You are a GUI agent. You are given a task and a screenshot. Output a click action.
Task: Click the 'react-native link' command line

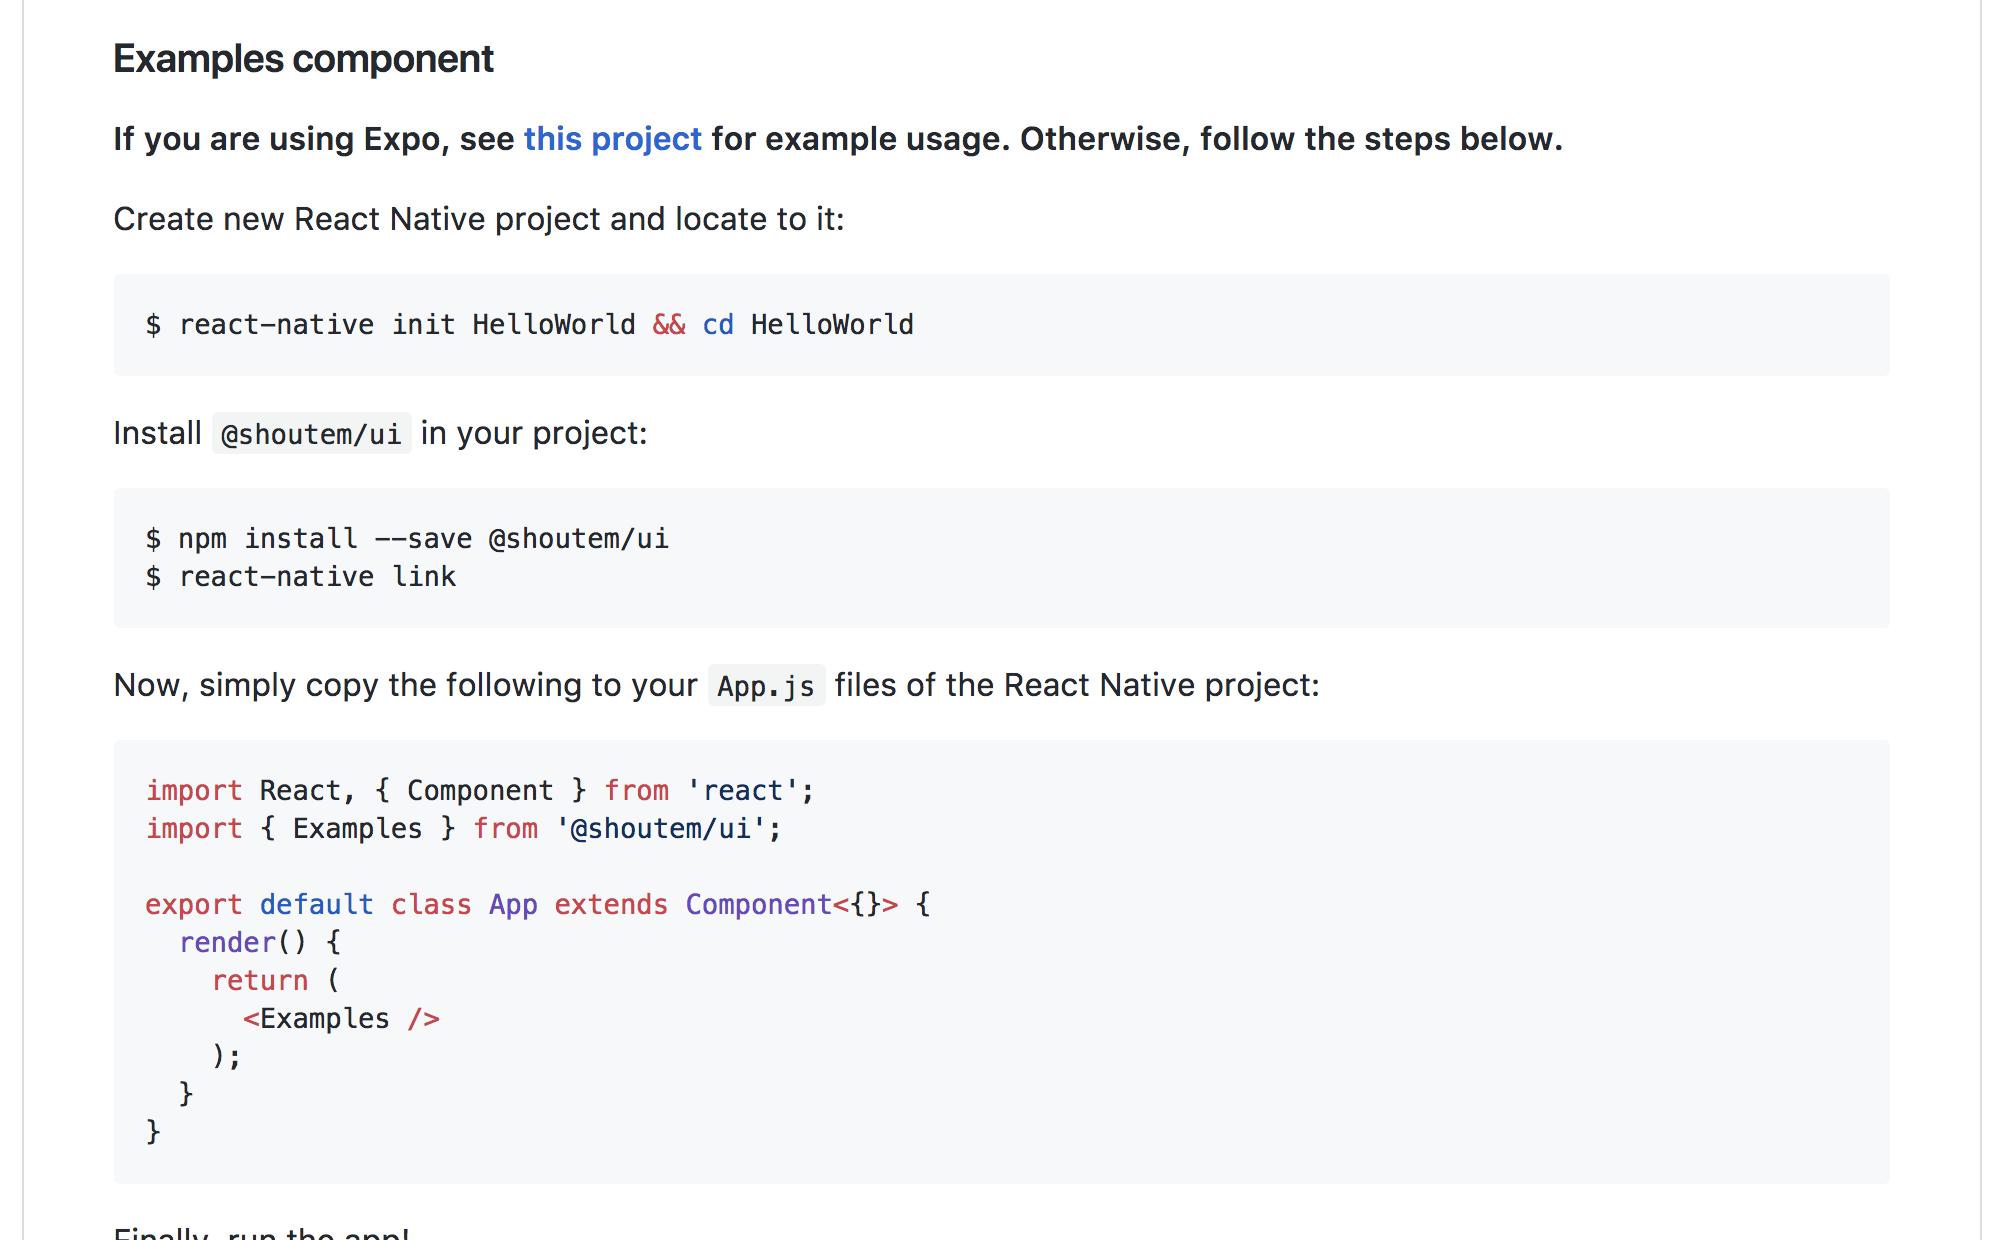pyautogui.click(x=301, y=577)
